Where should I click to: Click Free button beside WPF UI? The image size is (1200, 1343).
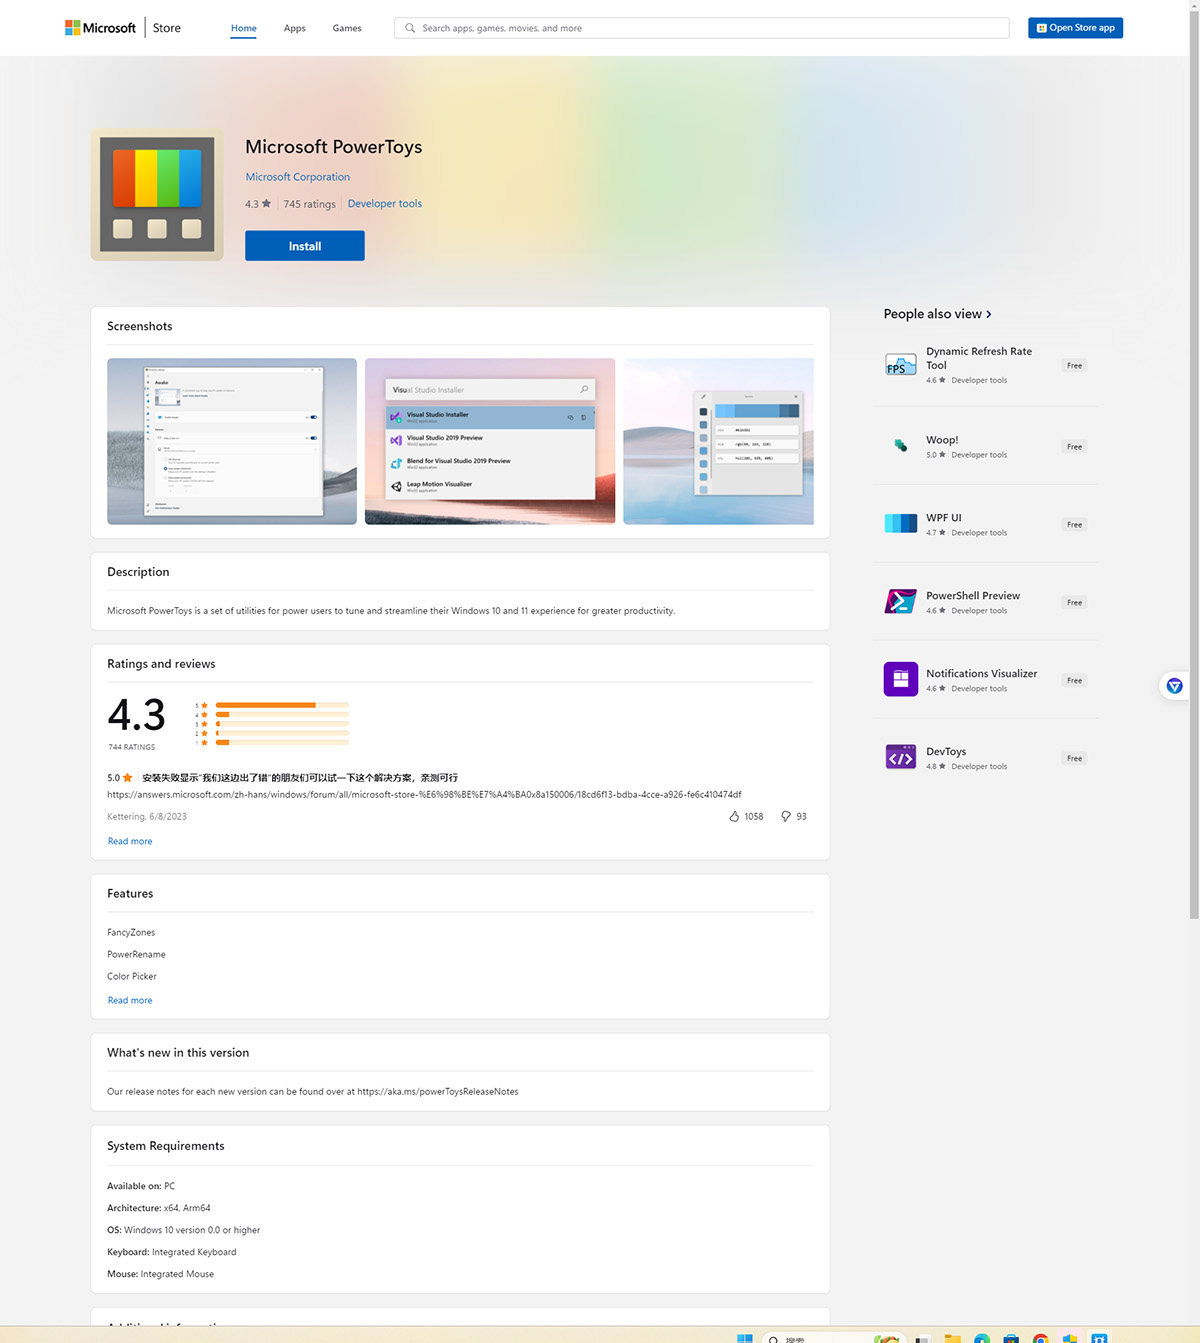pyautogui.click(x=1074, y=525)
